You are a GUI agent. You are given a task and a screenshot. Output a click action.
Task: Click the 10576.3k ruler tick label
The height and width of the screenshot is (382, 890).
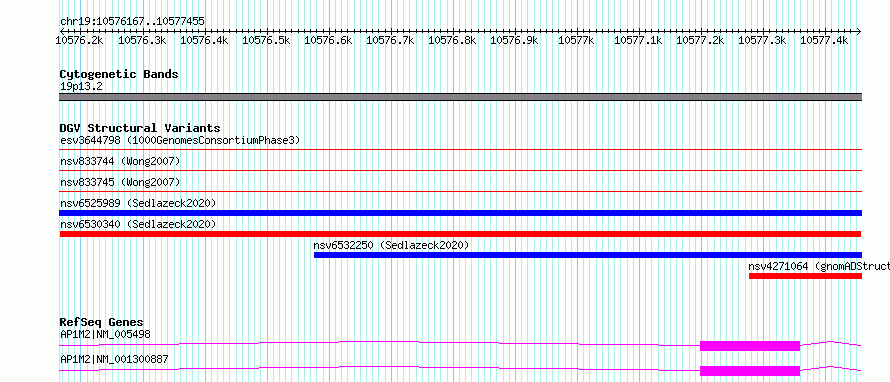pos(142,40)
